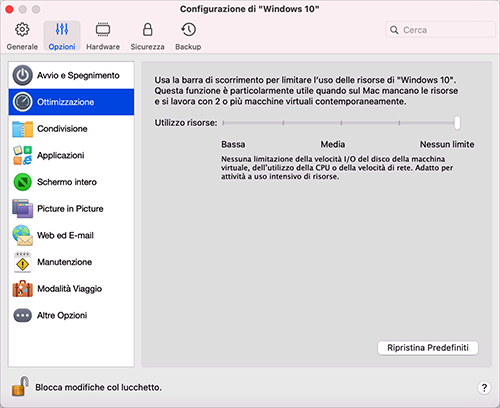Screen dimensions: 500x408
Task: Click the Ottimizzazione gauge icon
Action: point(22,102)
